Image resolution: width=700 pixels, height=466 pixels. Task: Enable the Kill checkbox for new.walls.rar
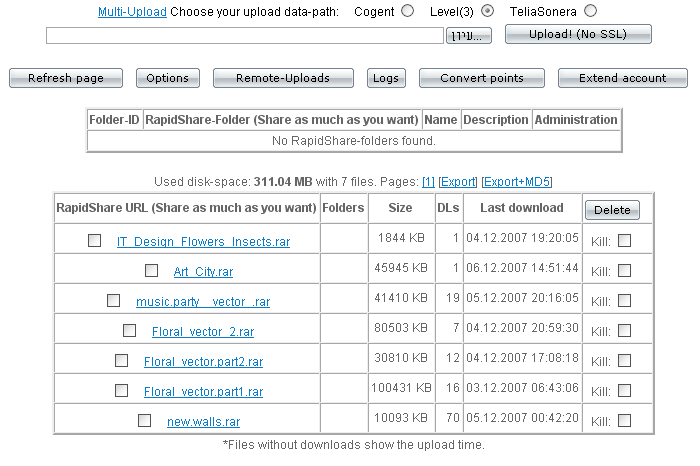[x=625, y=421]
